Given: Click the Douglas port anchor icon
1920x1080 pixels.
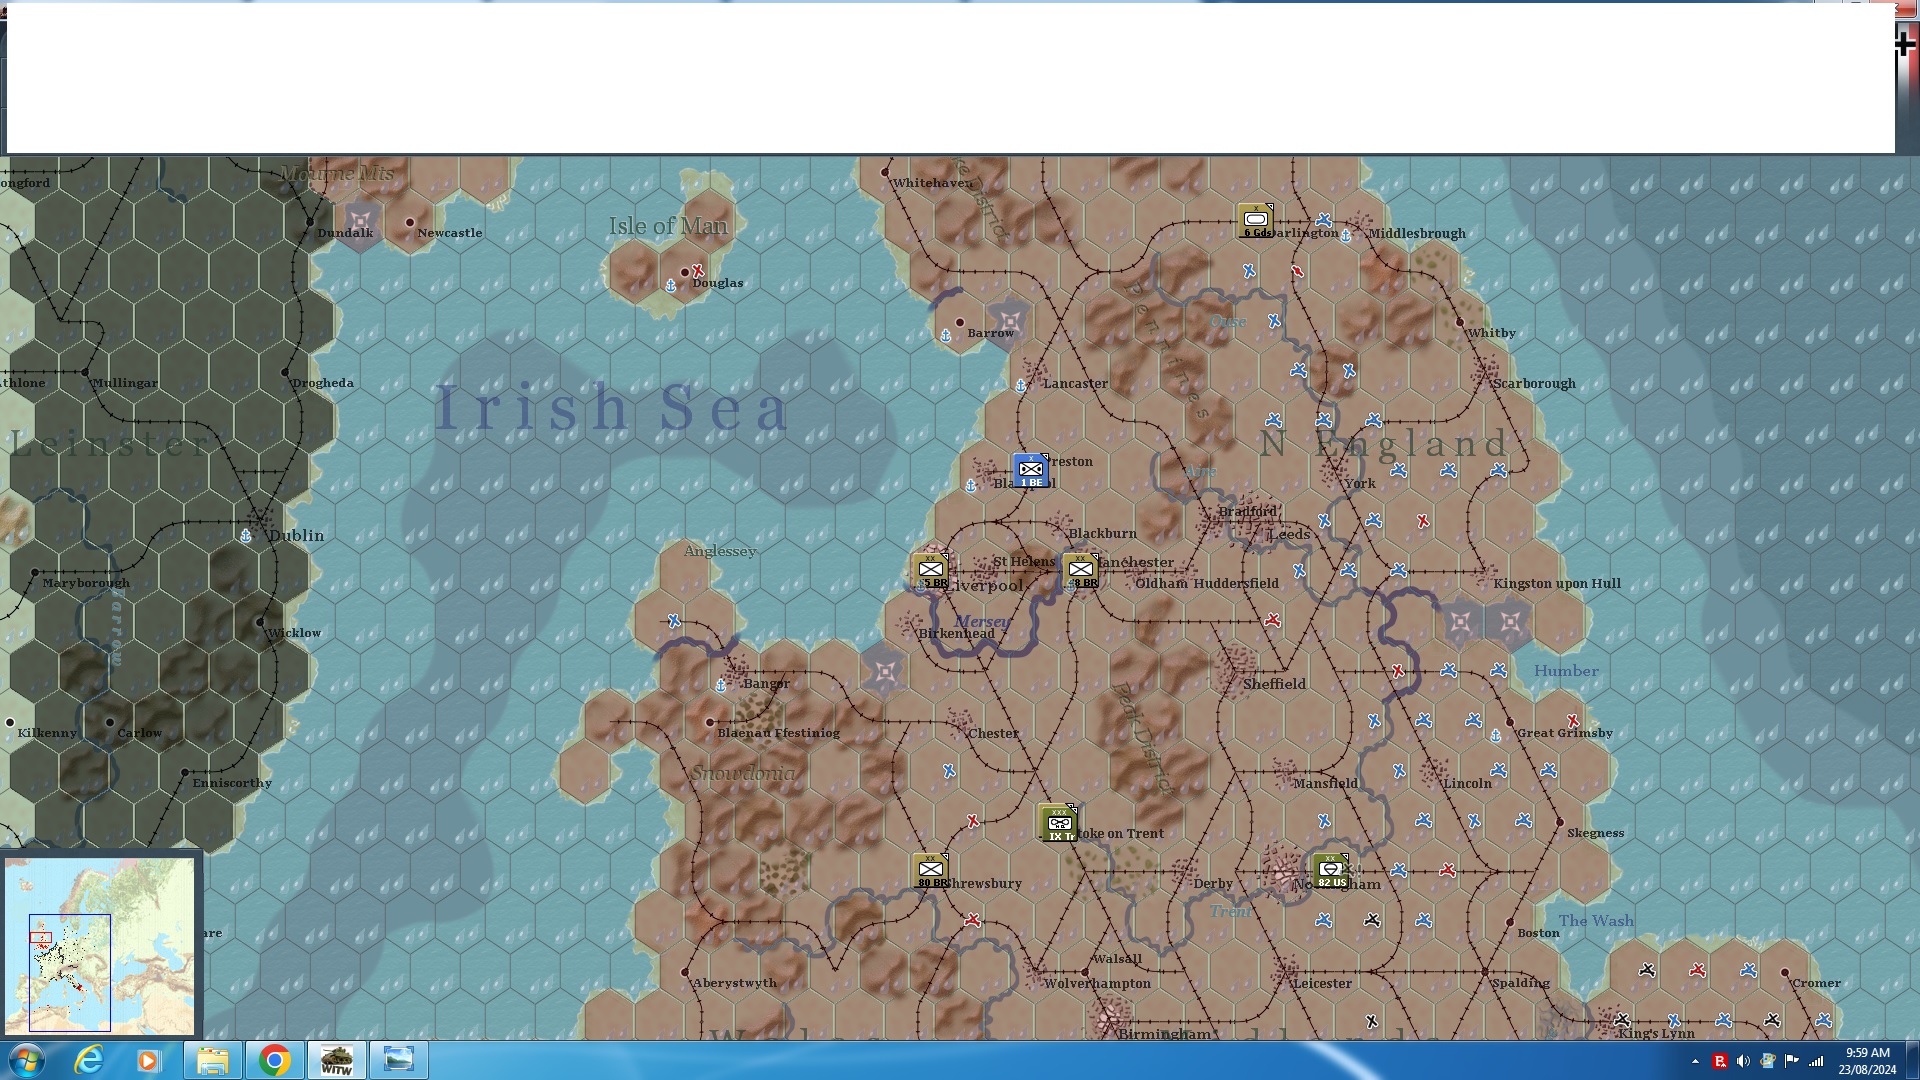Looking at the screenshot, I should click(x=671, y=286).
